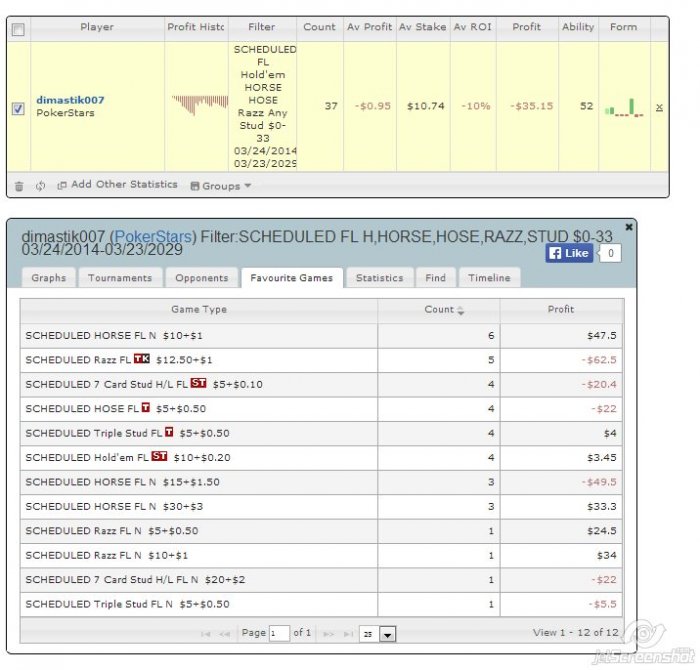Select the Favourite Games tab
Viewport: 700px width, 670px height.
(x=292, y=278)
